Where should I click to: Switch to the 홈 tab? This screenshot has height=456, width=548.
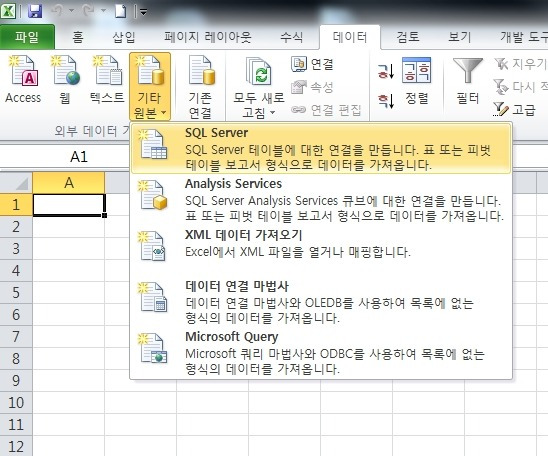(78, 37)
